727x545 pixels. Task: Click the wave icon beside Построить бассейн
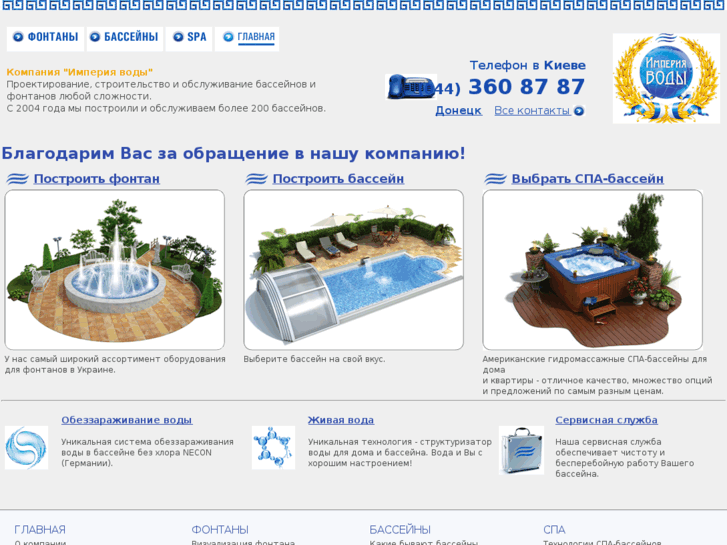point(256,179)
